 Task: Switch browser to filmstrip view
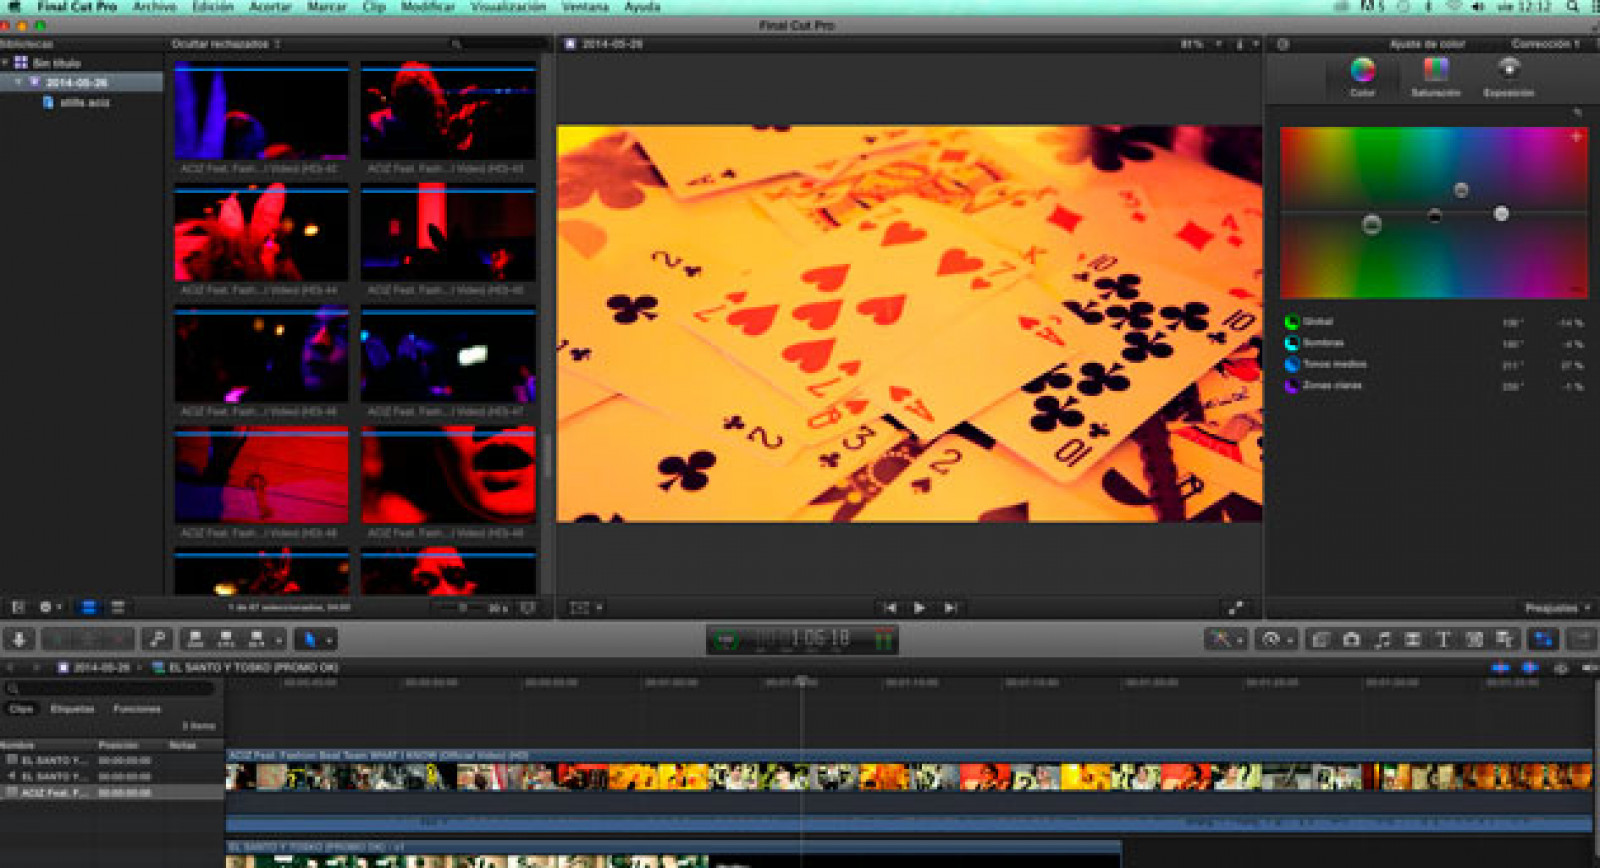[88, 607]
